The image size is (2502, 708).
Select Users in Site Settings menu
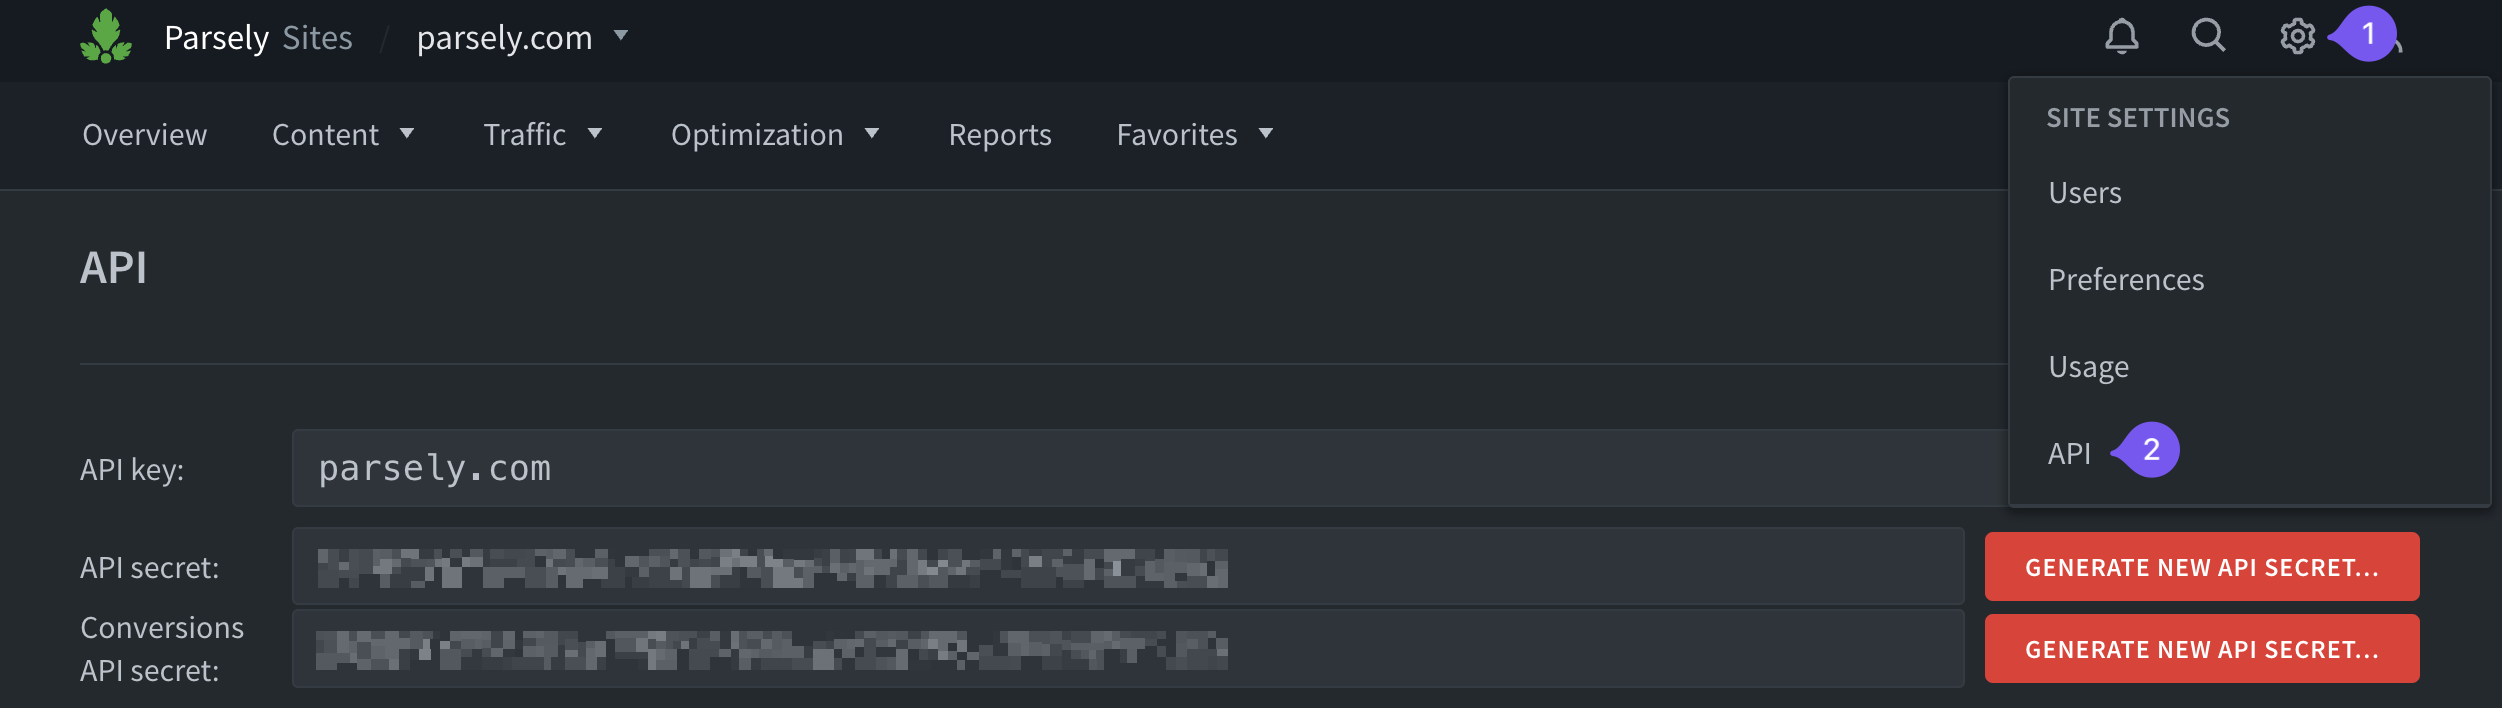click(x=2085, y=193)
